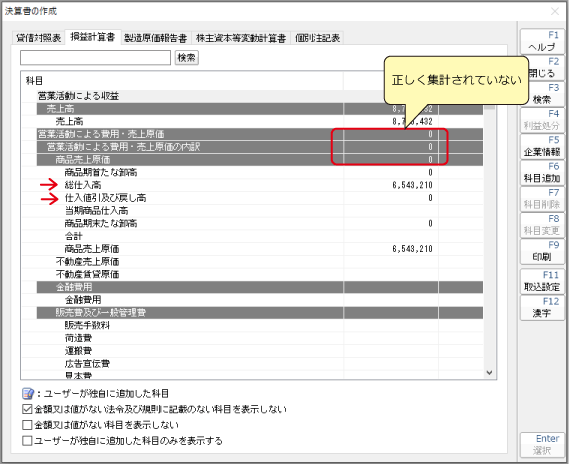Switch to the 貸借対照表 tab
The width and height of the screenshot is (569, 464).
pos(38,38)
